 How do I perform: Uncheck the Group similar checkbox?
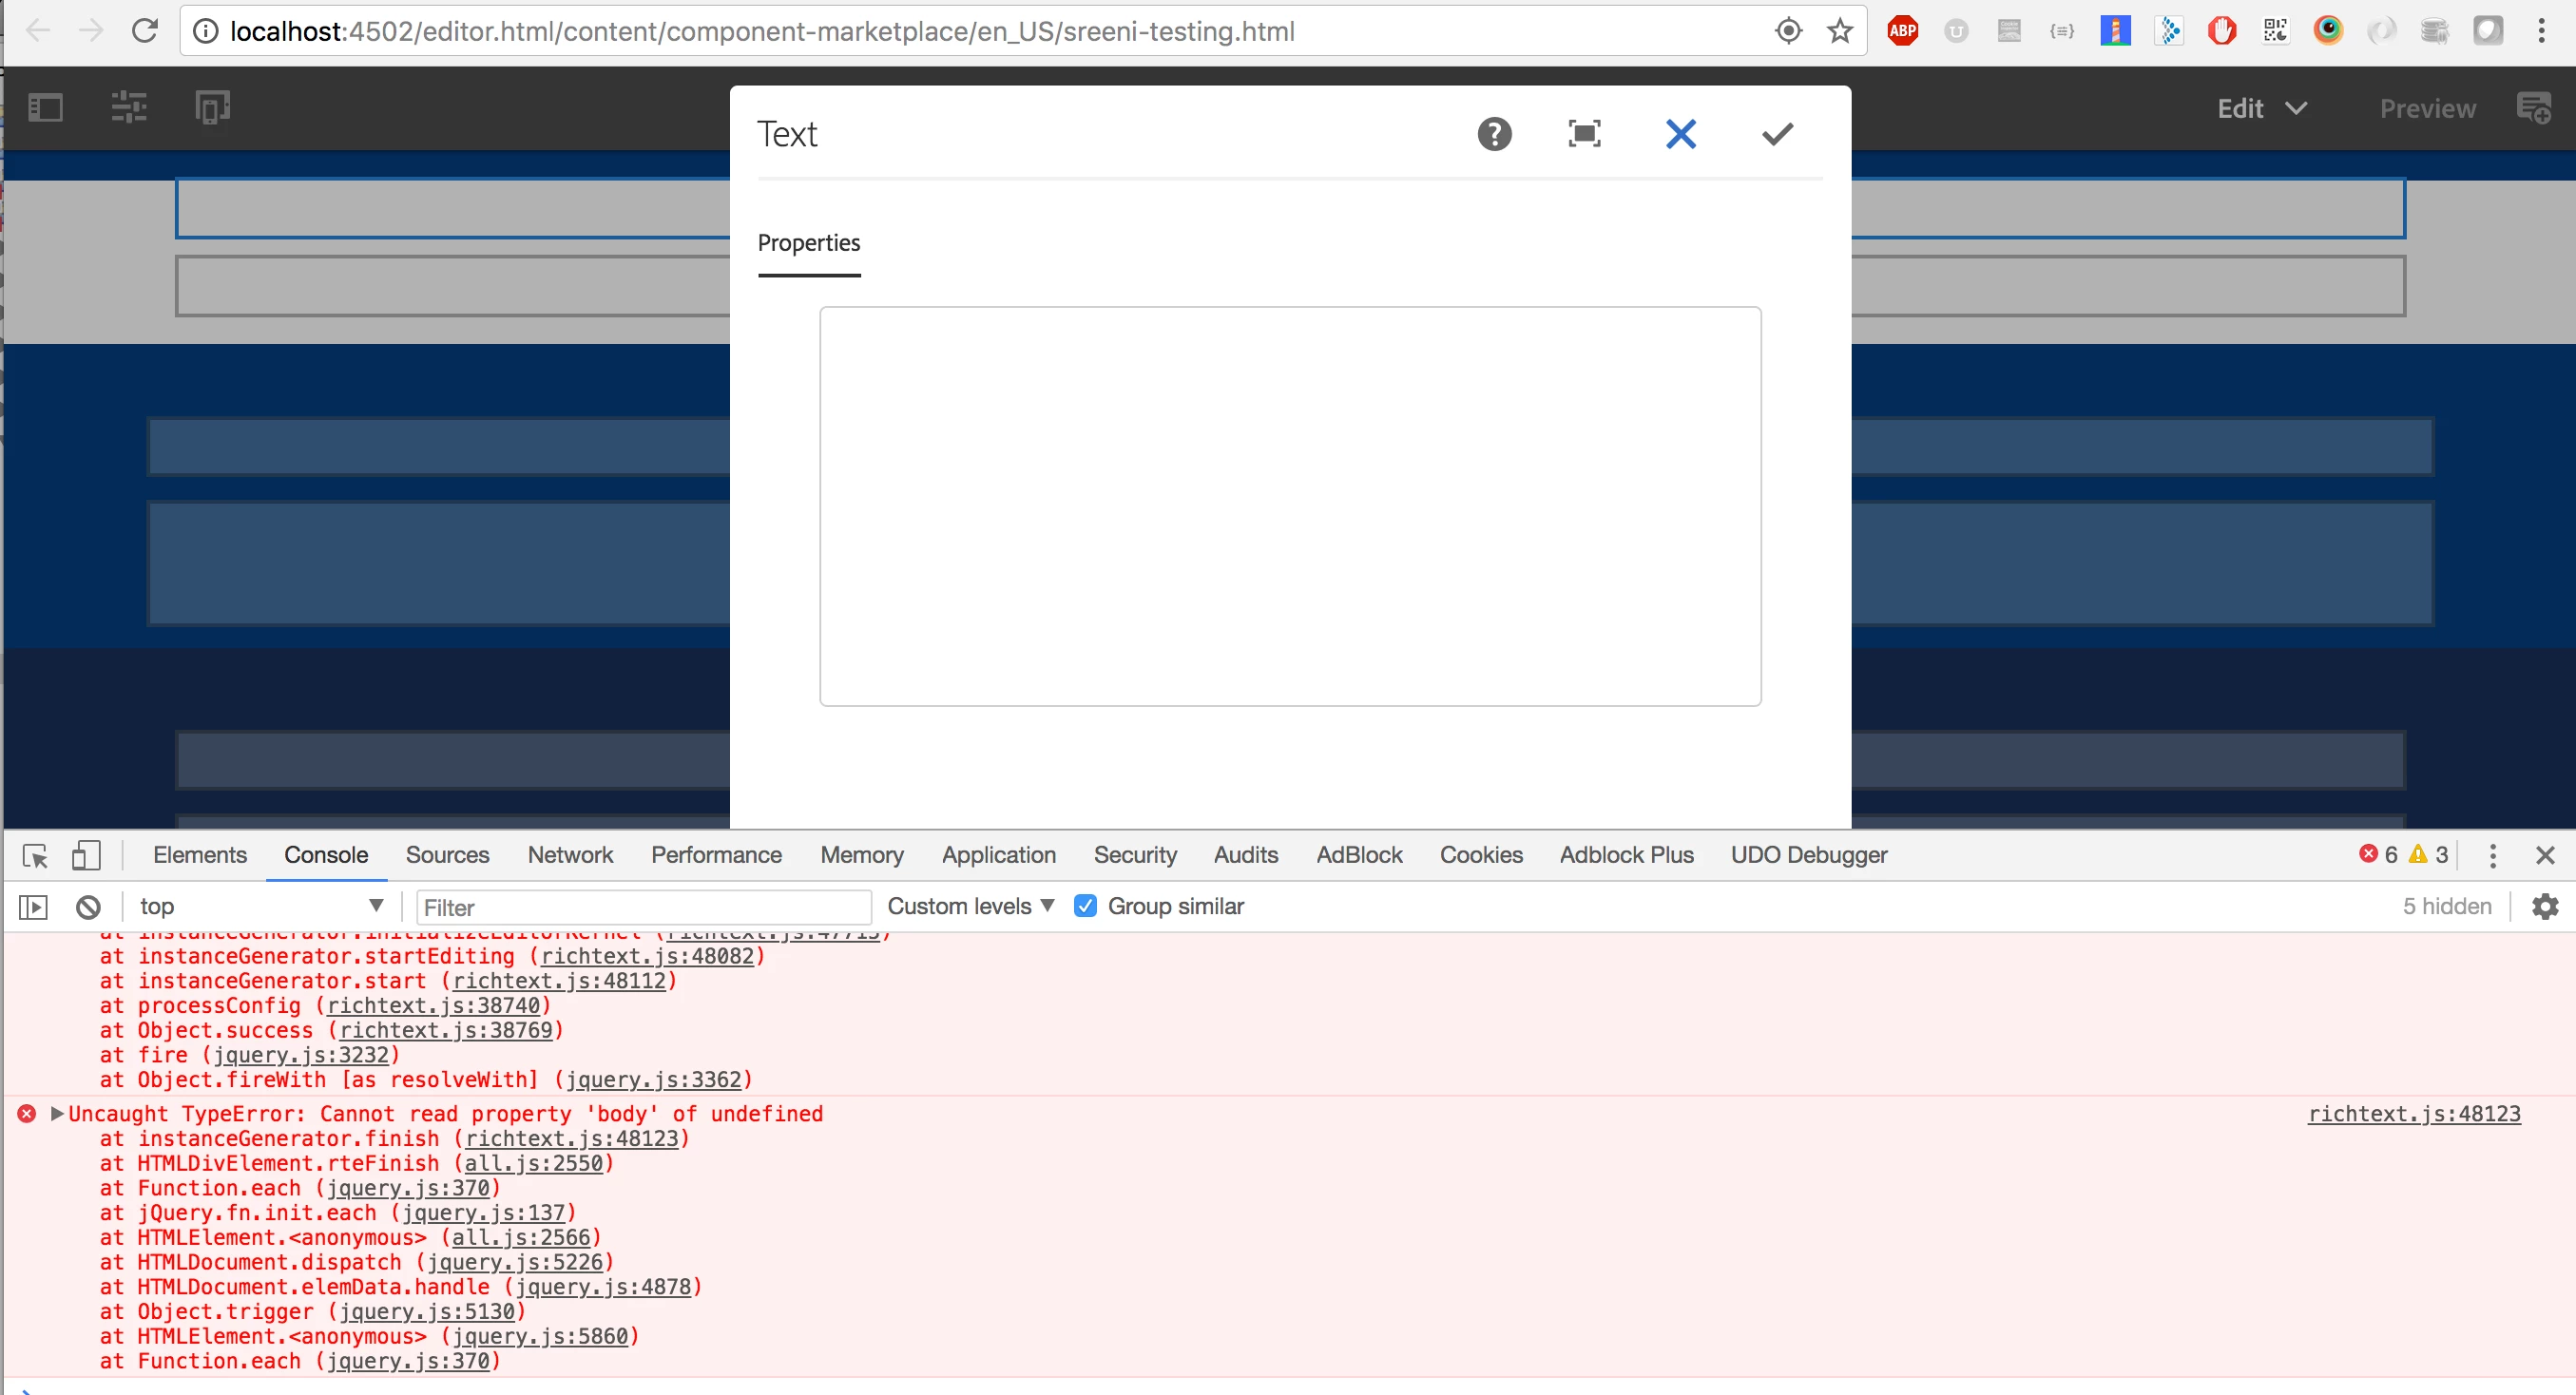1085,906
